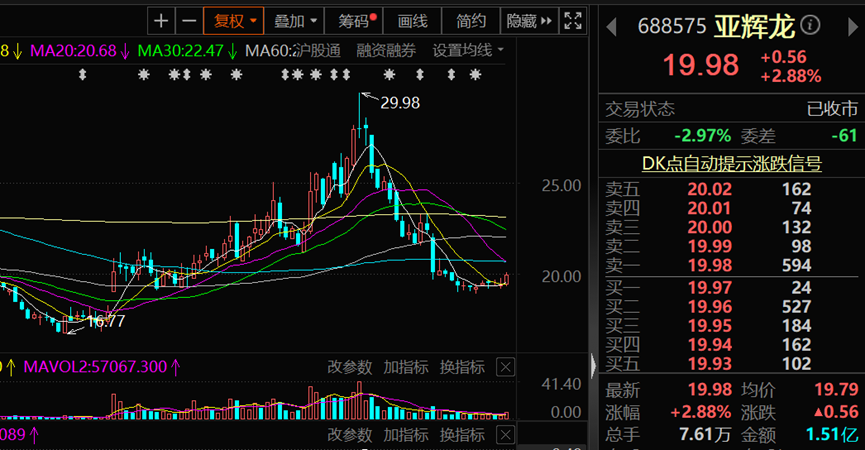Click the 16.77 low price label
865x450 pixels.
point(106,322)
